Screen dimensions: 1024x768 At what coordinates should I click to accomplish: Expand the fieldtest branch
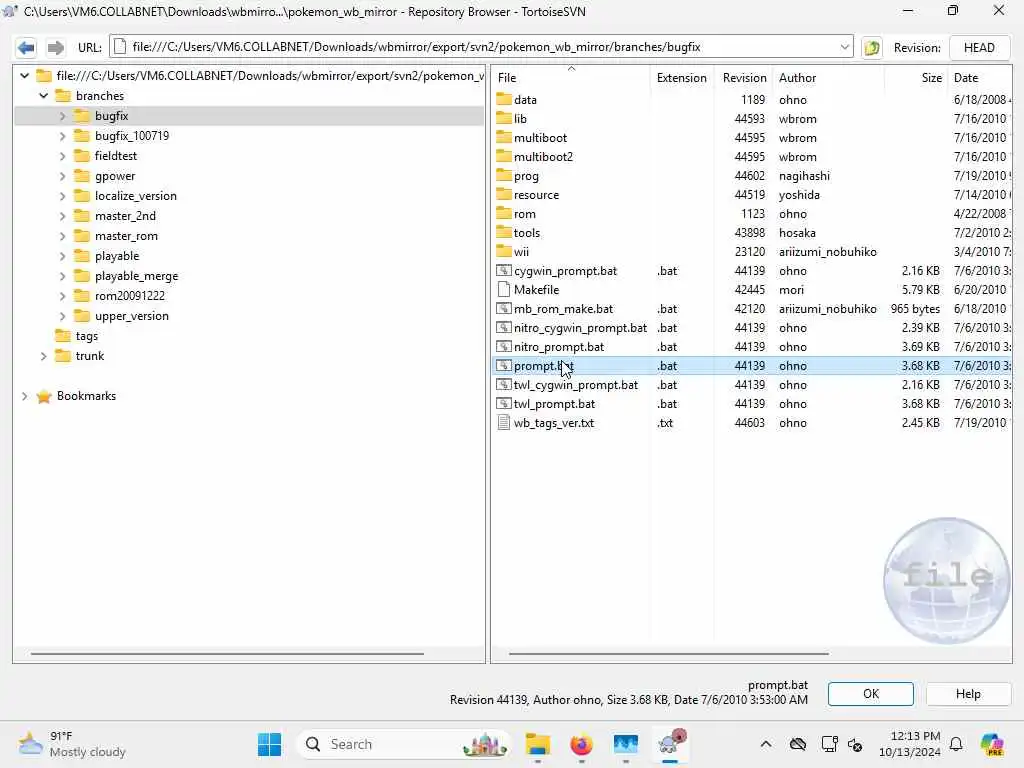[63, 156]
